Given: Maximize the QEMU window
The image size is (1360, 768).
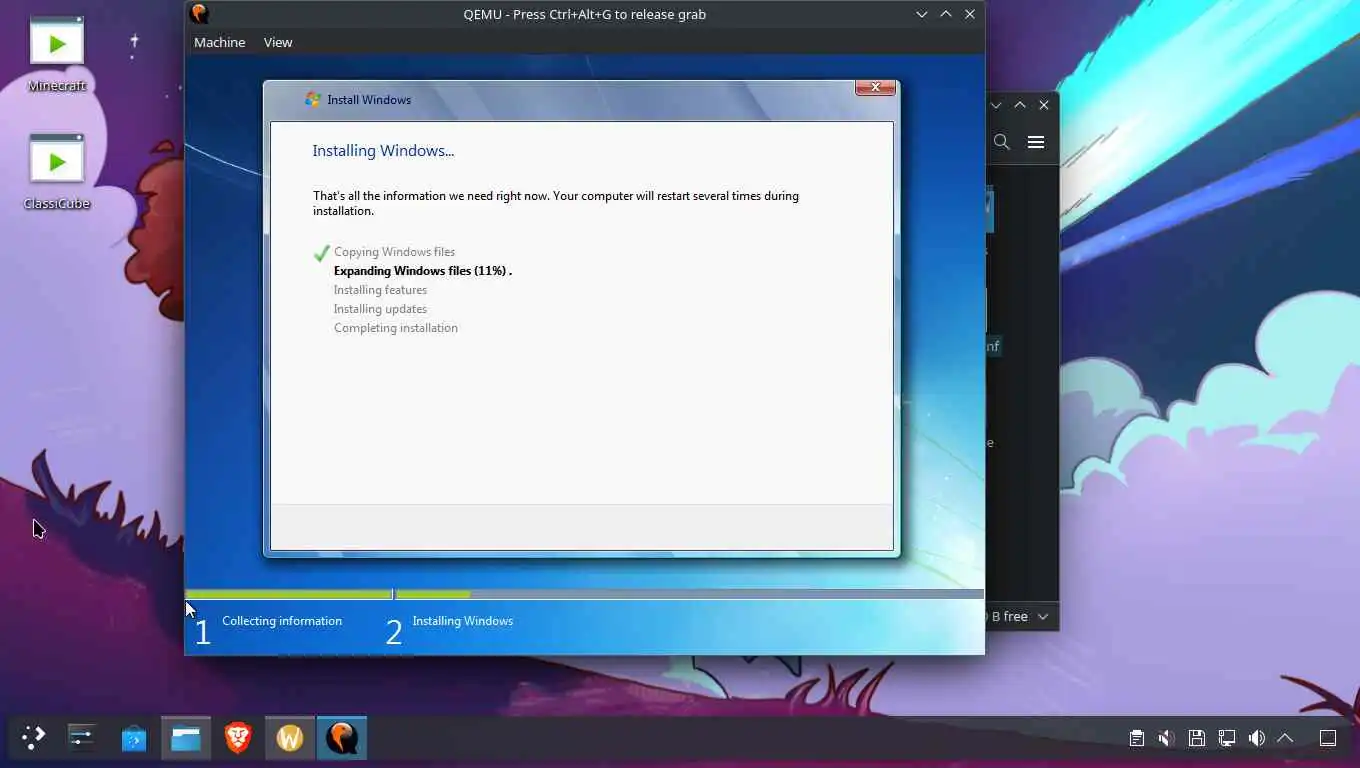Looking at the screenshot, I should 945,14.
